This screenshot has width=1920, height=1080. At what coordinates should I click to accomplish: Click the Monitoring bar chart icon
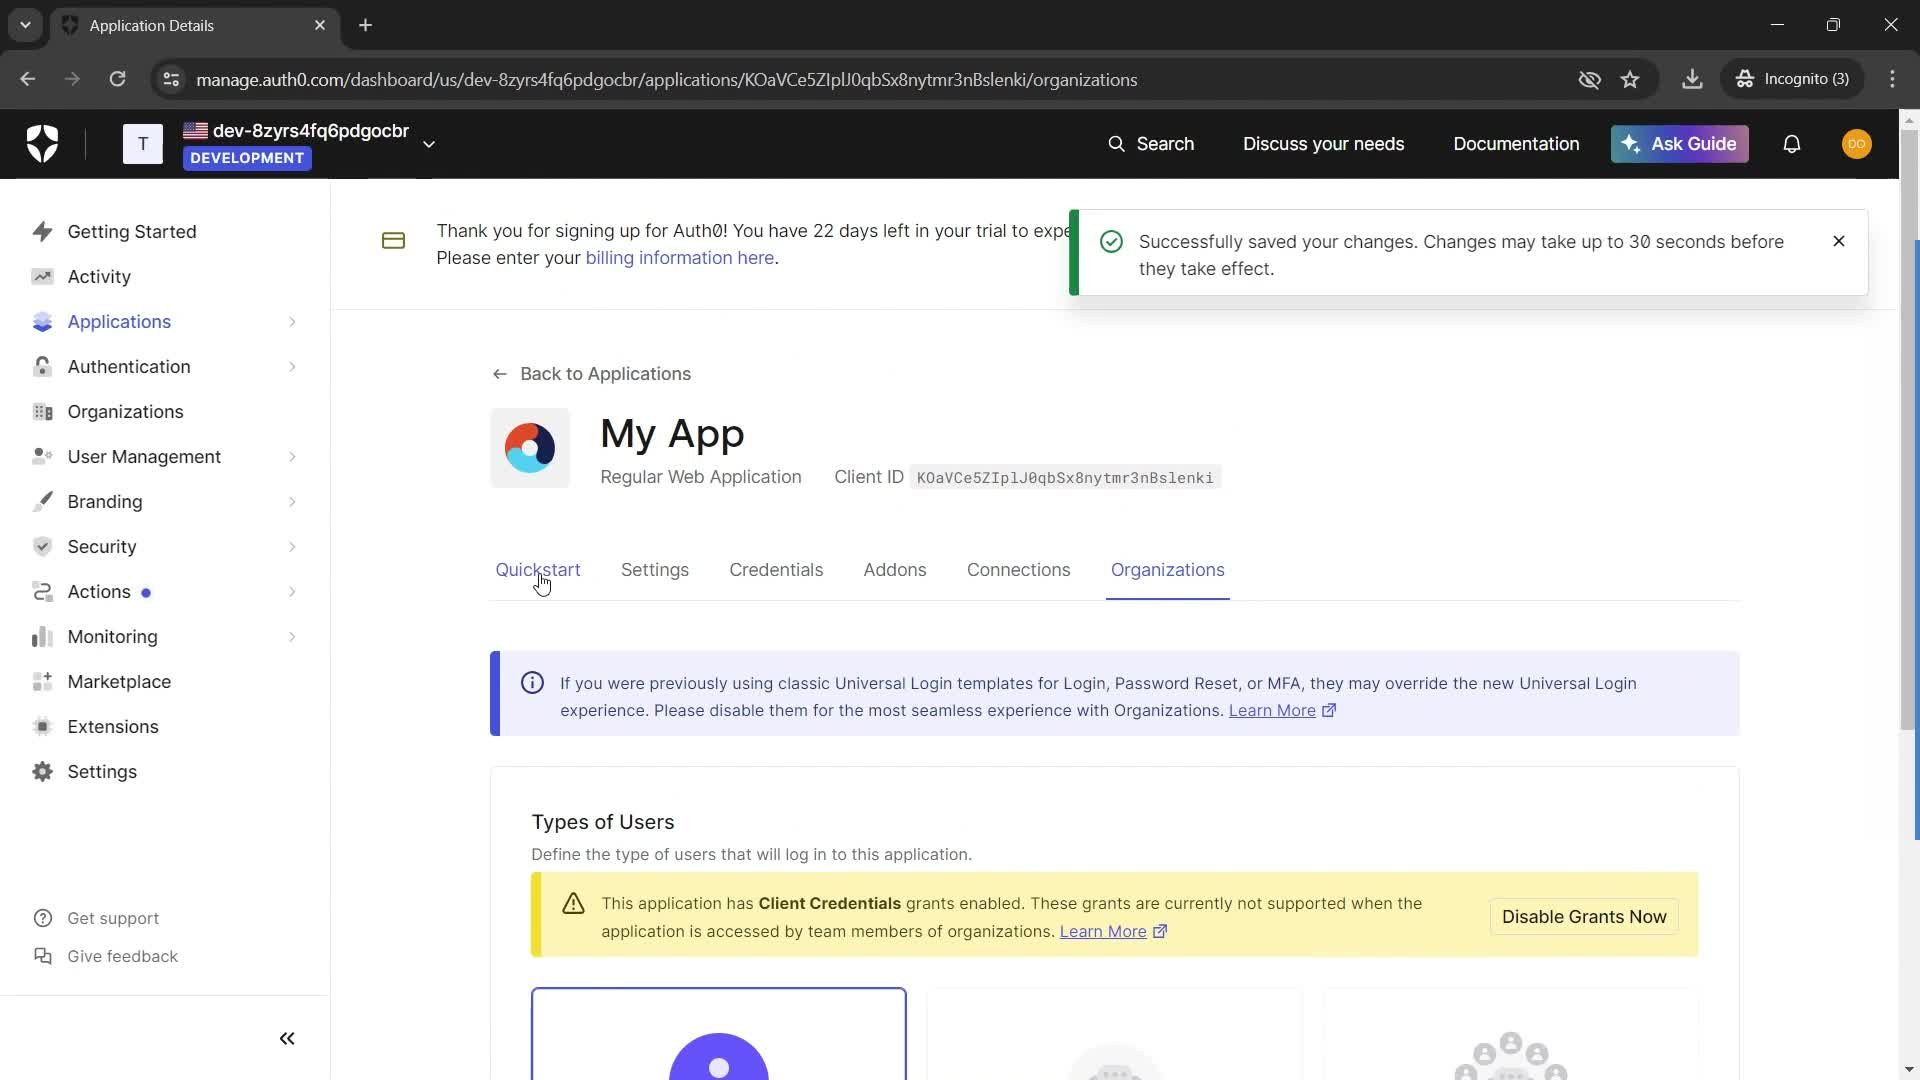pyautogui.click(x=42, y=637)
